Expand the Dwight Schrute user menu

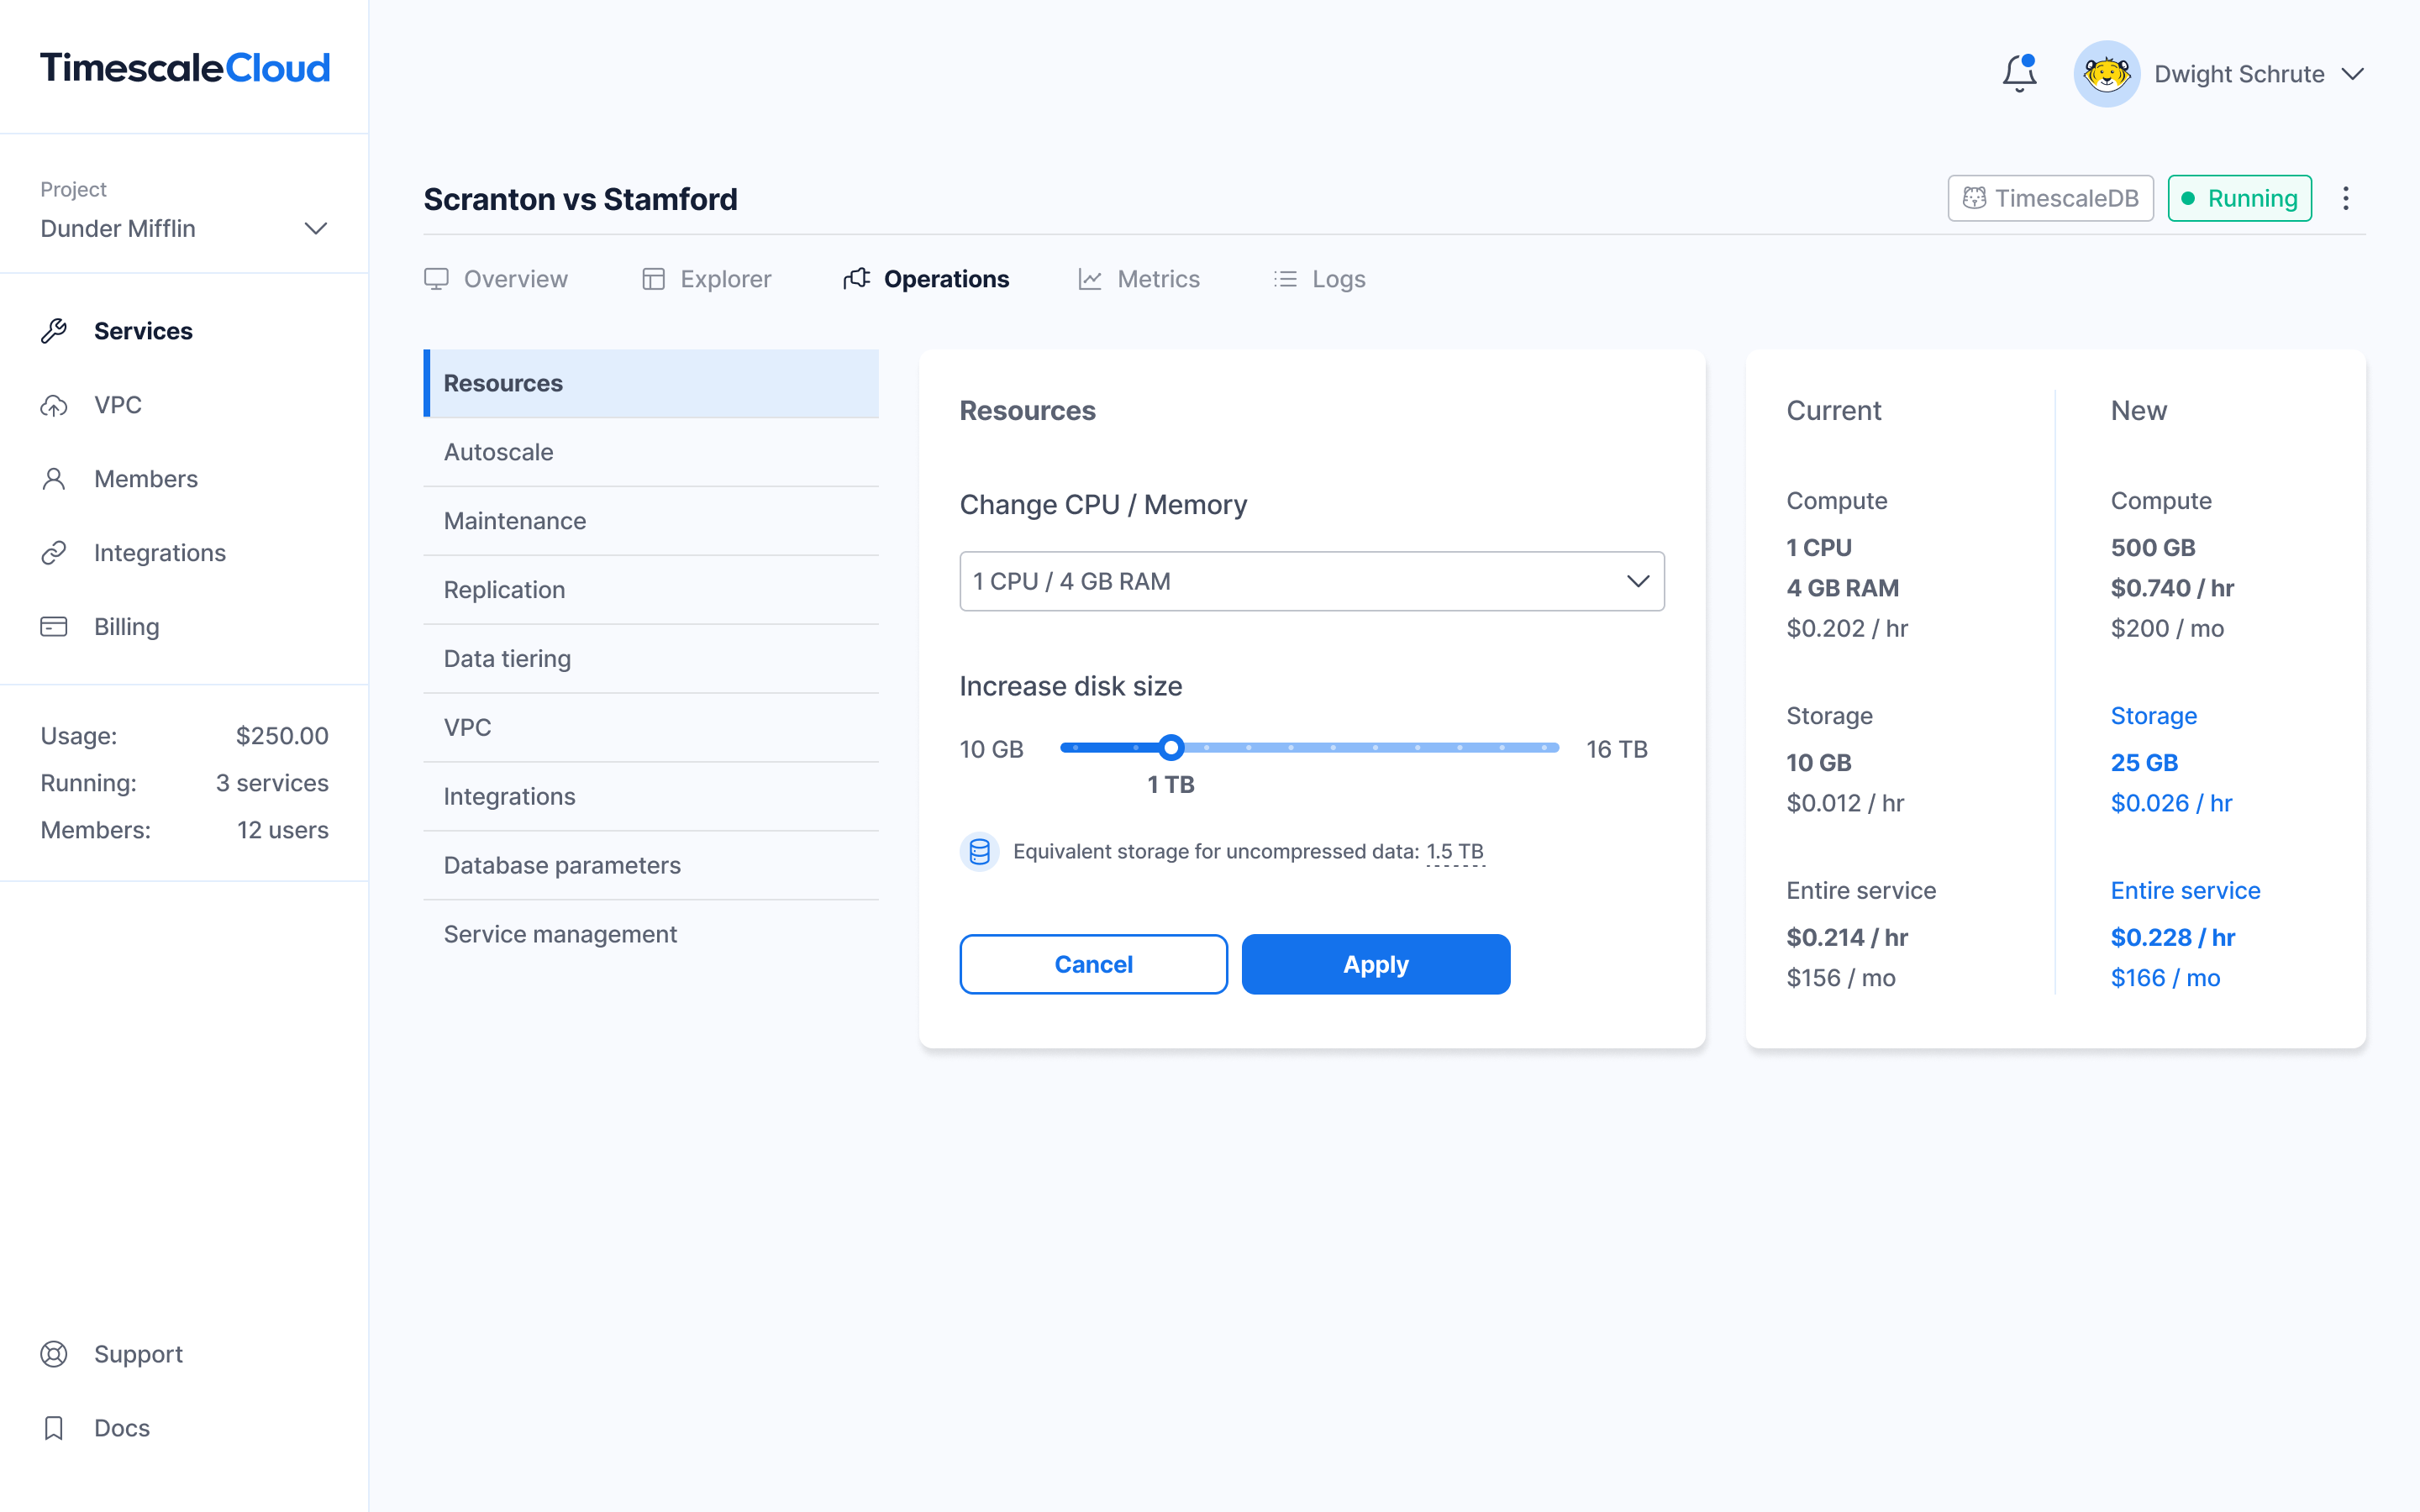[x=2353, y=74]
